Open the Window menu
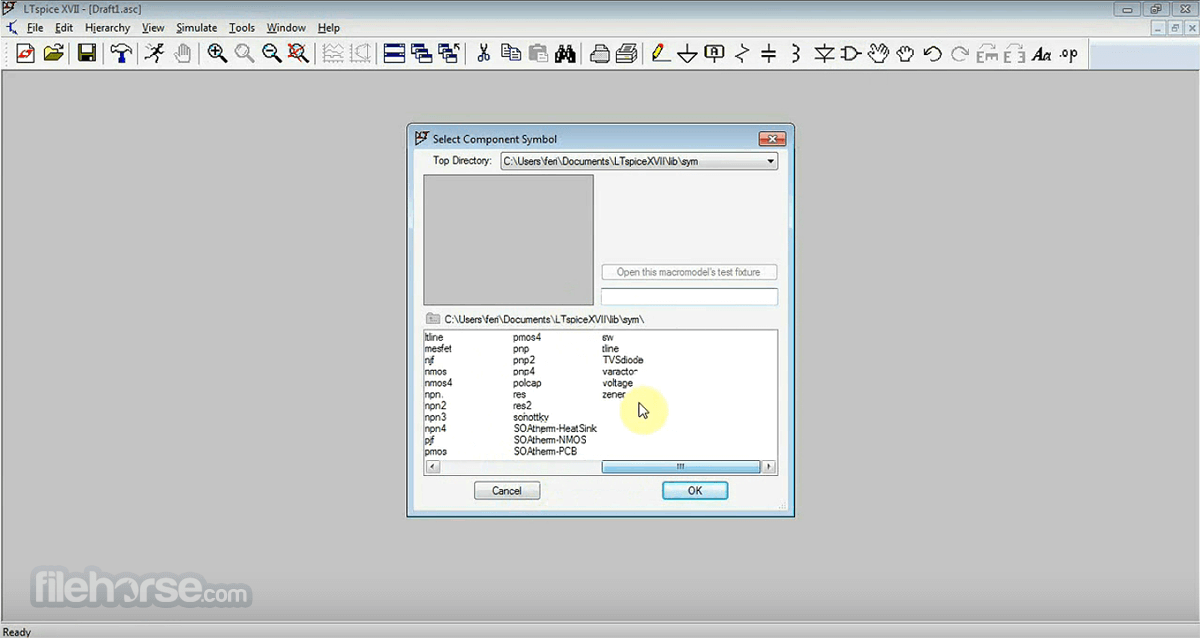This screenshot has width=1200, height=638. coord(286,28)
